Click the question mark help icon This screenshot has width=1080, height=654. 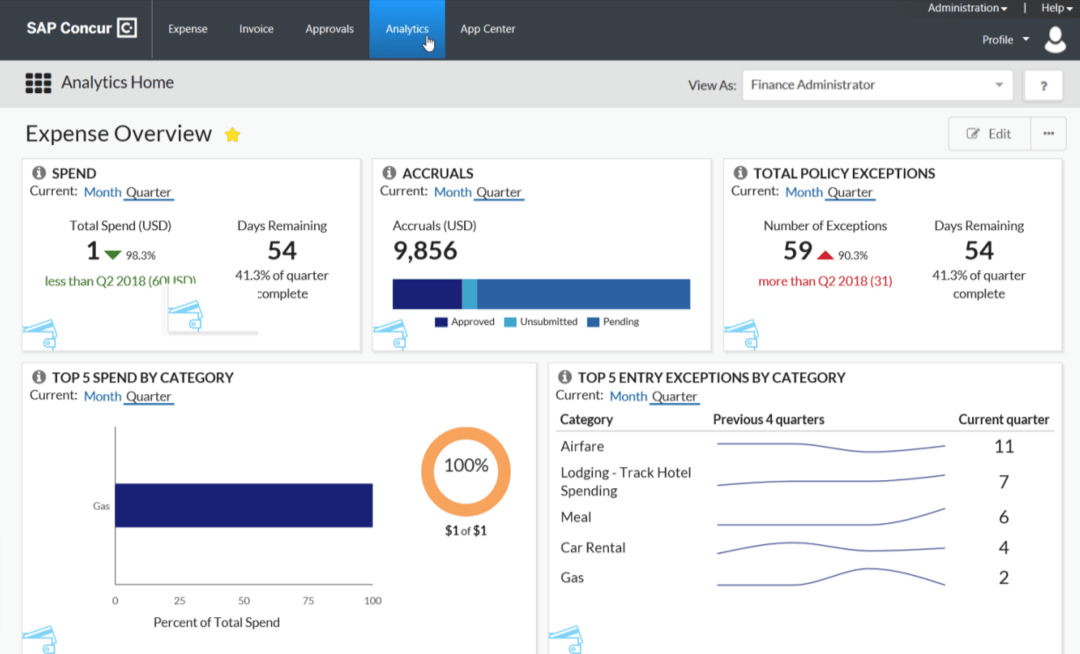point(1043,85)
